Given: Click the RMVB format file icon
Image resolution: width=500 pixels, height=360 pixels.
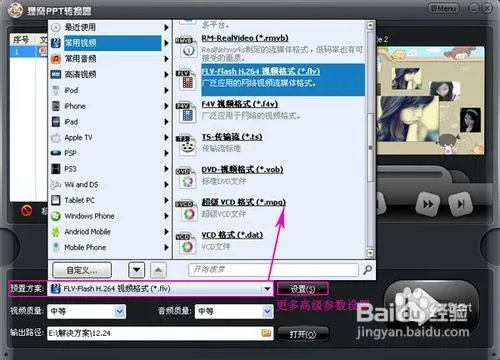Looking at the screenshot, I should (186, 47).
